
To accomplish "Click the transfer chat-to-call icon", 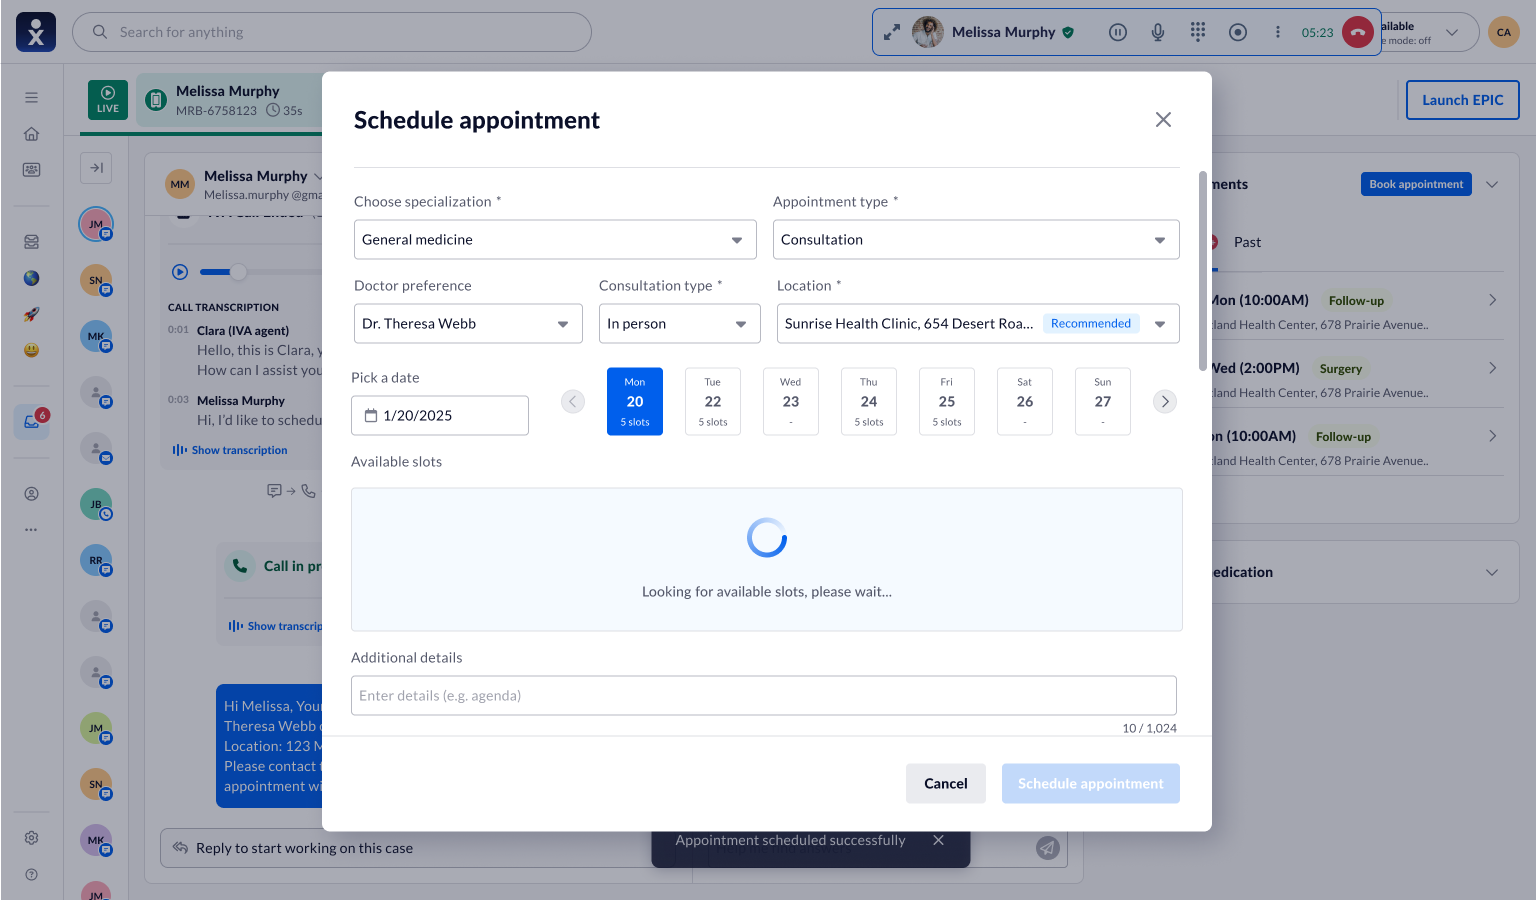I will pyautogui.click(x=291, y=491).
